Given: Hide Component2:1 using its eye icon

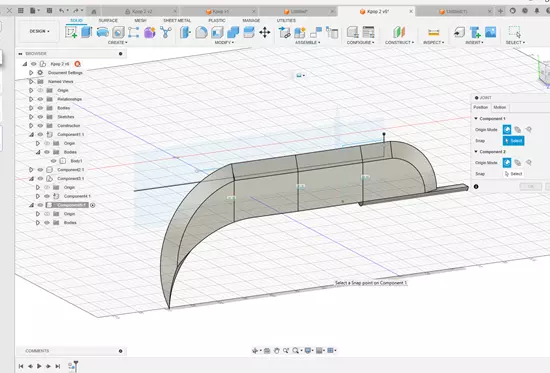Looking at the screenshot, I should point(40,170).
